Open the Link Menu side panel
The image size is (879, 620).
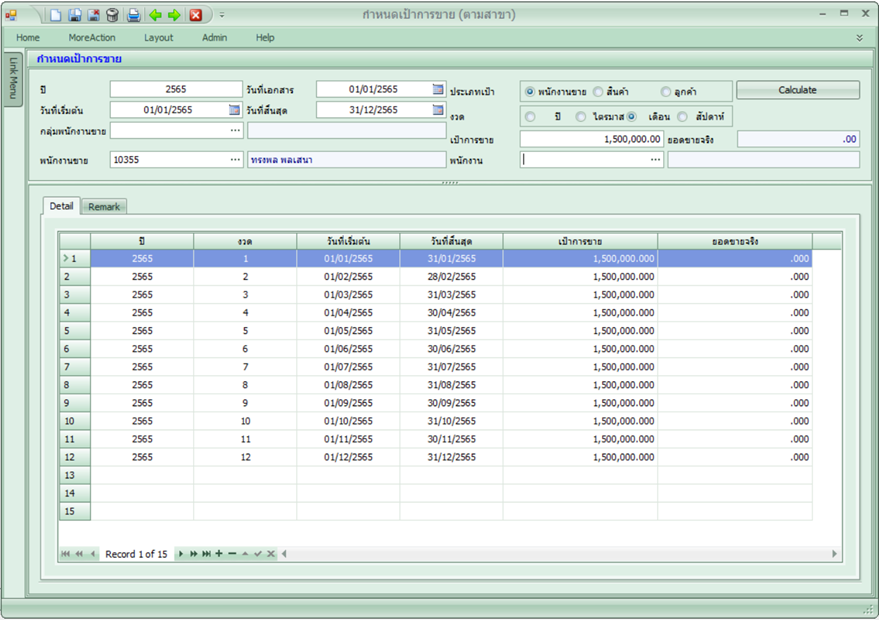(13, 78)
